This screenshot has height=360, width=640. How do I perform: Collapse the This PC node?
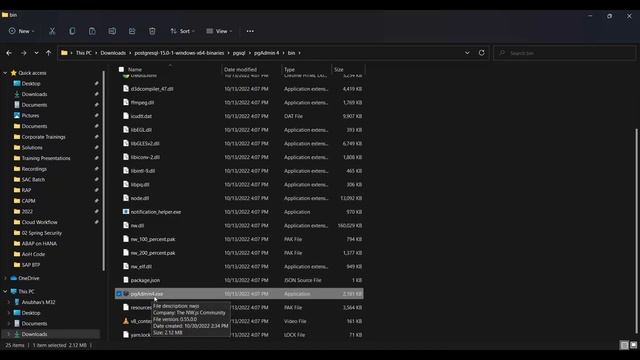(5, 291)
